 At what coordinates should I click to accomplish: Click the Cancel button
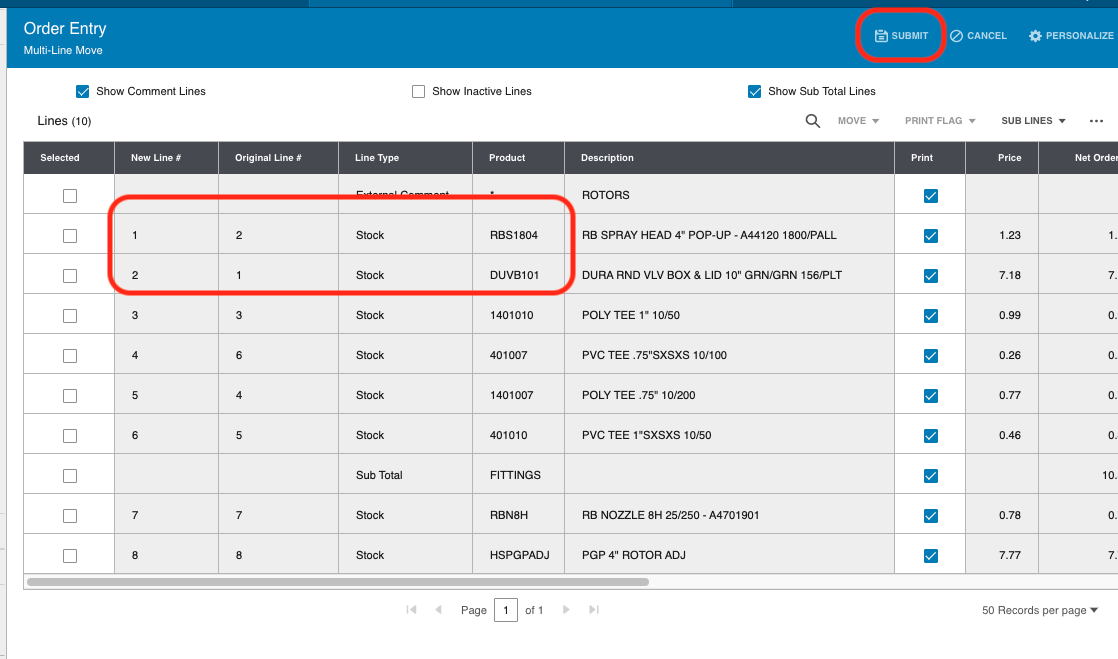coord(978,36)
